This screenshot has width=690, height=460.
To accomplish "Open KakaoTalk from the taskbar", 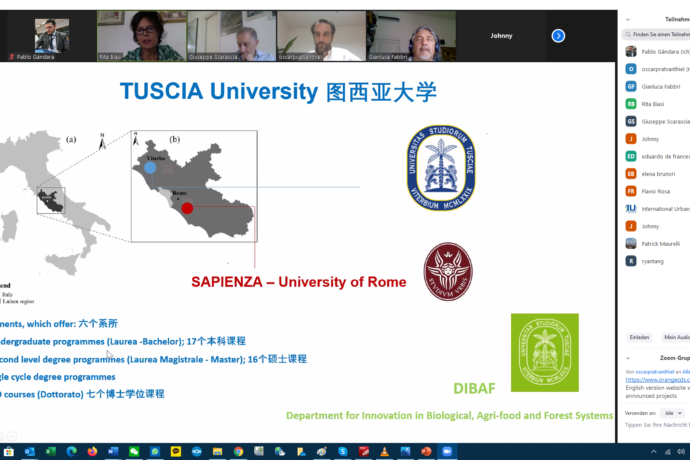I will coord(176,452).
